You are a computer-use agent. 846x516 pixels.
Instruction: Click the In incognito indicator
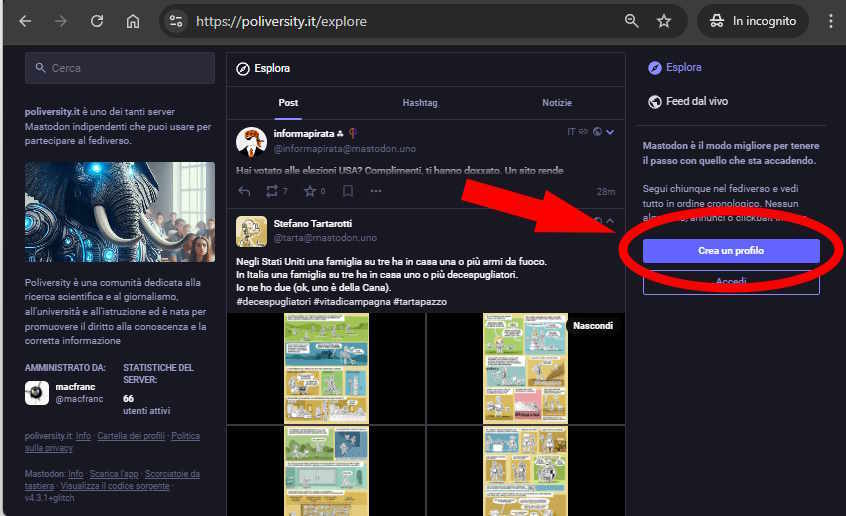click(753, 21)
